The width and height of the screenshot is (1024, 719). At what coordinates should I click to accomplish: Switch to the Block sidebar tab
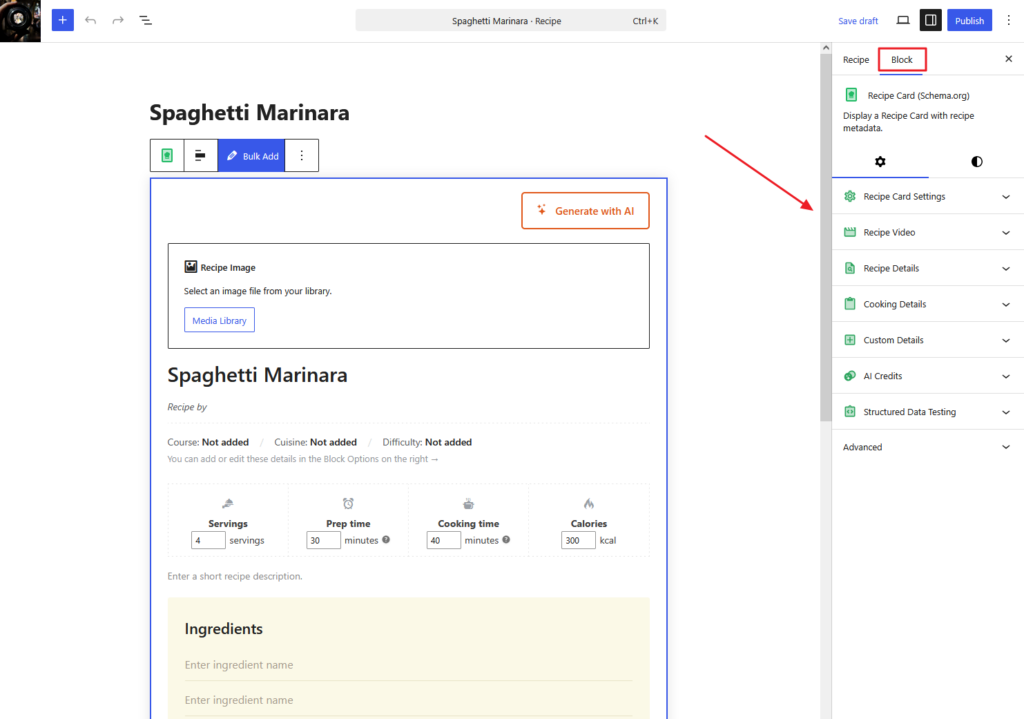click(902, 59)
